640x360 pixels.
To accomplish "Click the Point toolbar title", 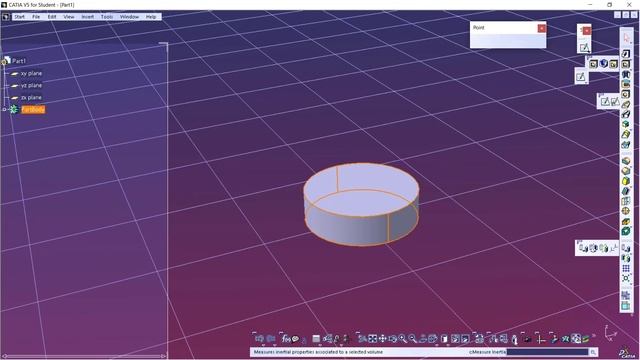I will pyautogui.click(x=478, y=28).
